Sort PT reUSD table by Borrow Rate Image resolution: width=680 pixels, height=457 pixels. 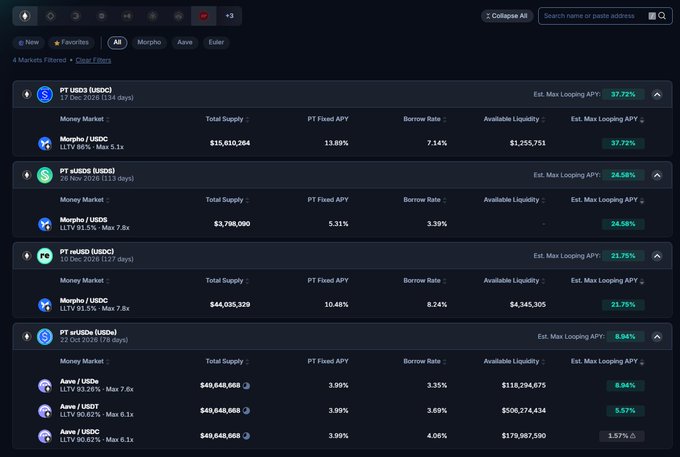pos(425,281)
